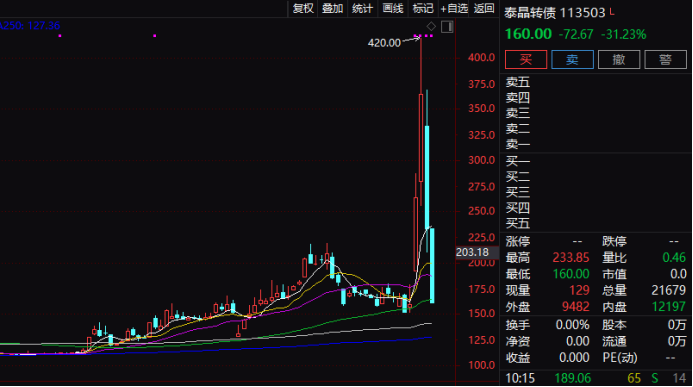Viewport: 693px width, 387px height.
Task: Click 返回 to go back
Action: point(484,8)
